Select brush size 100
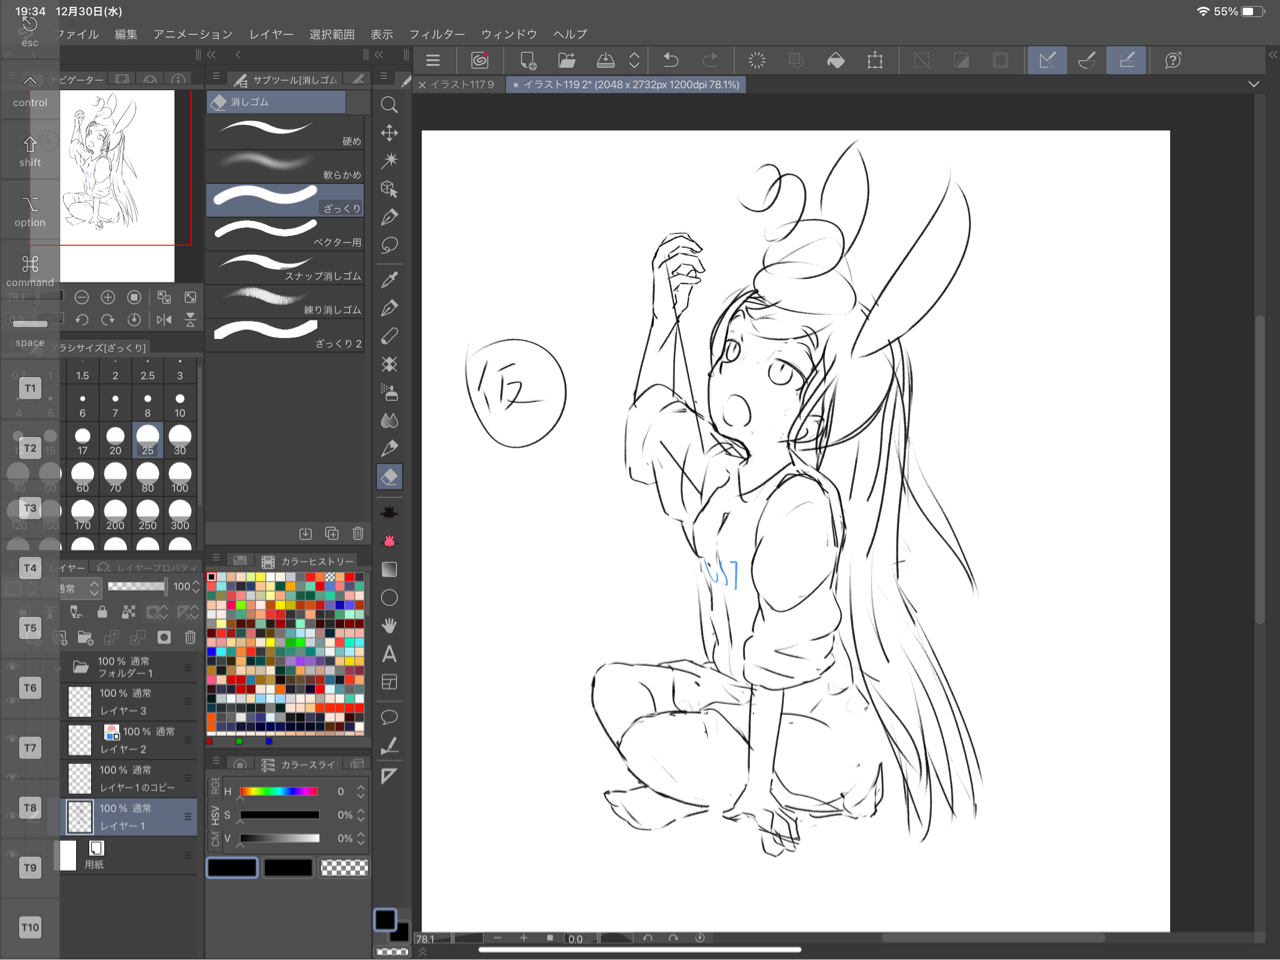The height and width of the screenshot is (960, 1280). coord(180,477)
